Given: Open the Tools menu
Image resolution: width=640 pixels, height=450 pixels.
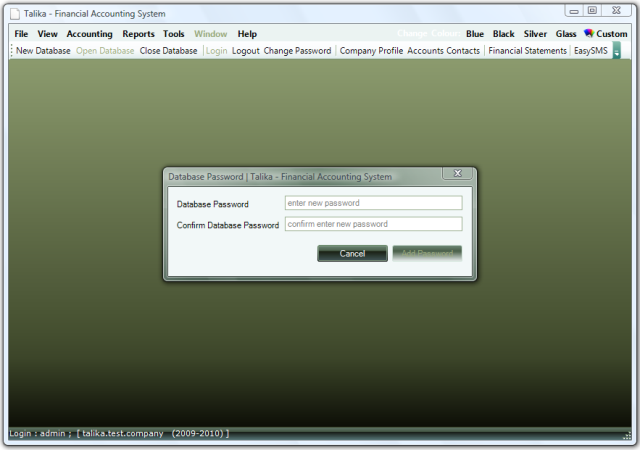Looking at the screenshot, I should pos(174,34).
